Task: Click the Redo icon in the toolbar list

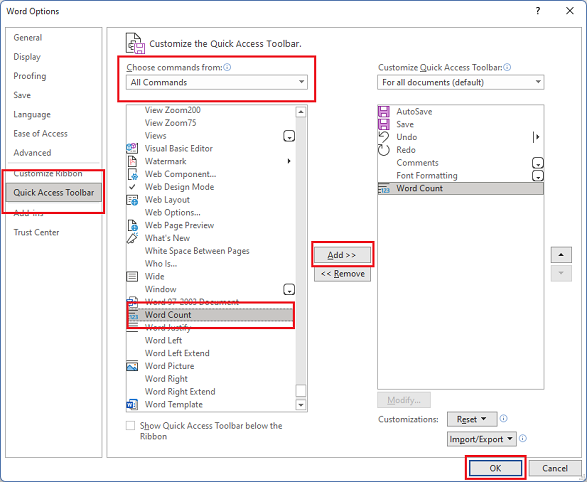Action: [x=384, y=150]
